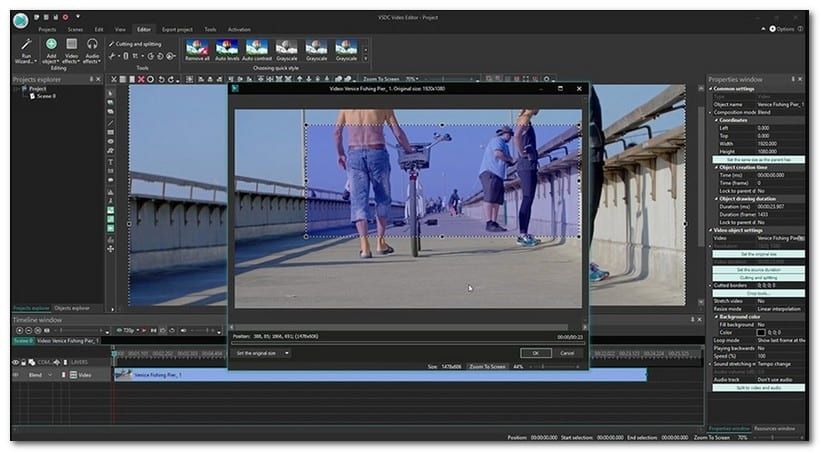
Task: Toggle Playing backwards property value
Action: 763,346
